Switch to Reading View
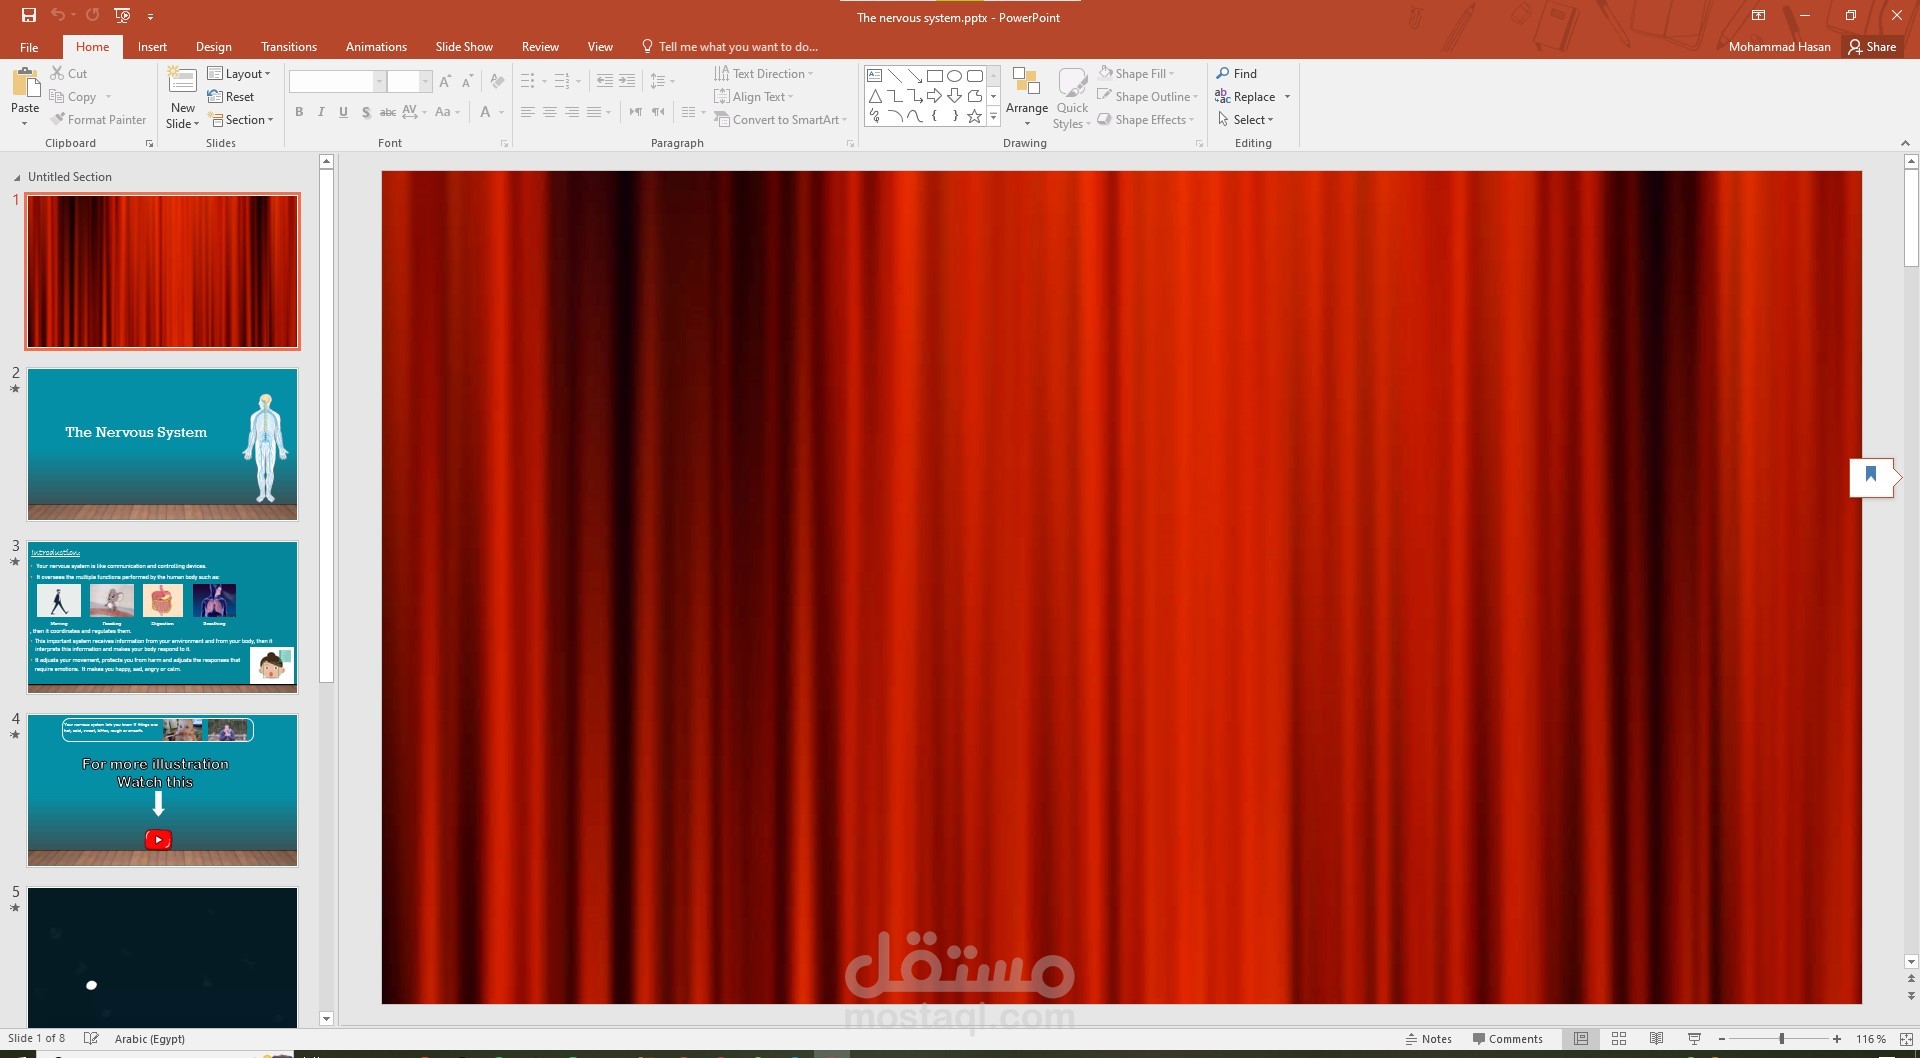The width and height of the screenshot is (1920, 1058). (1656, 1039)
